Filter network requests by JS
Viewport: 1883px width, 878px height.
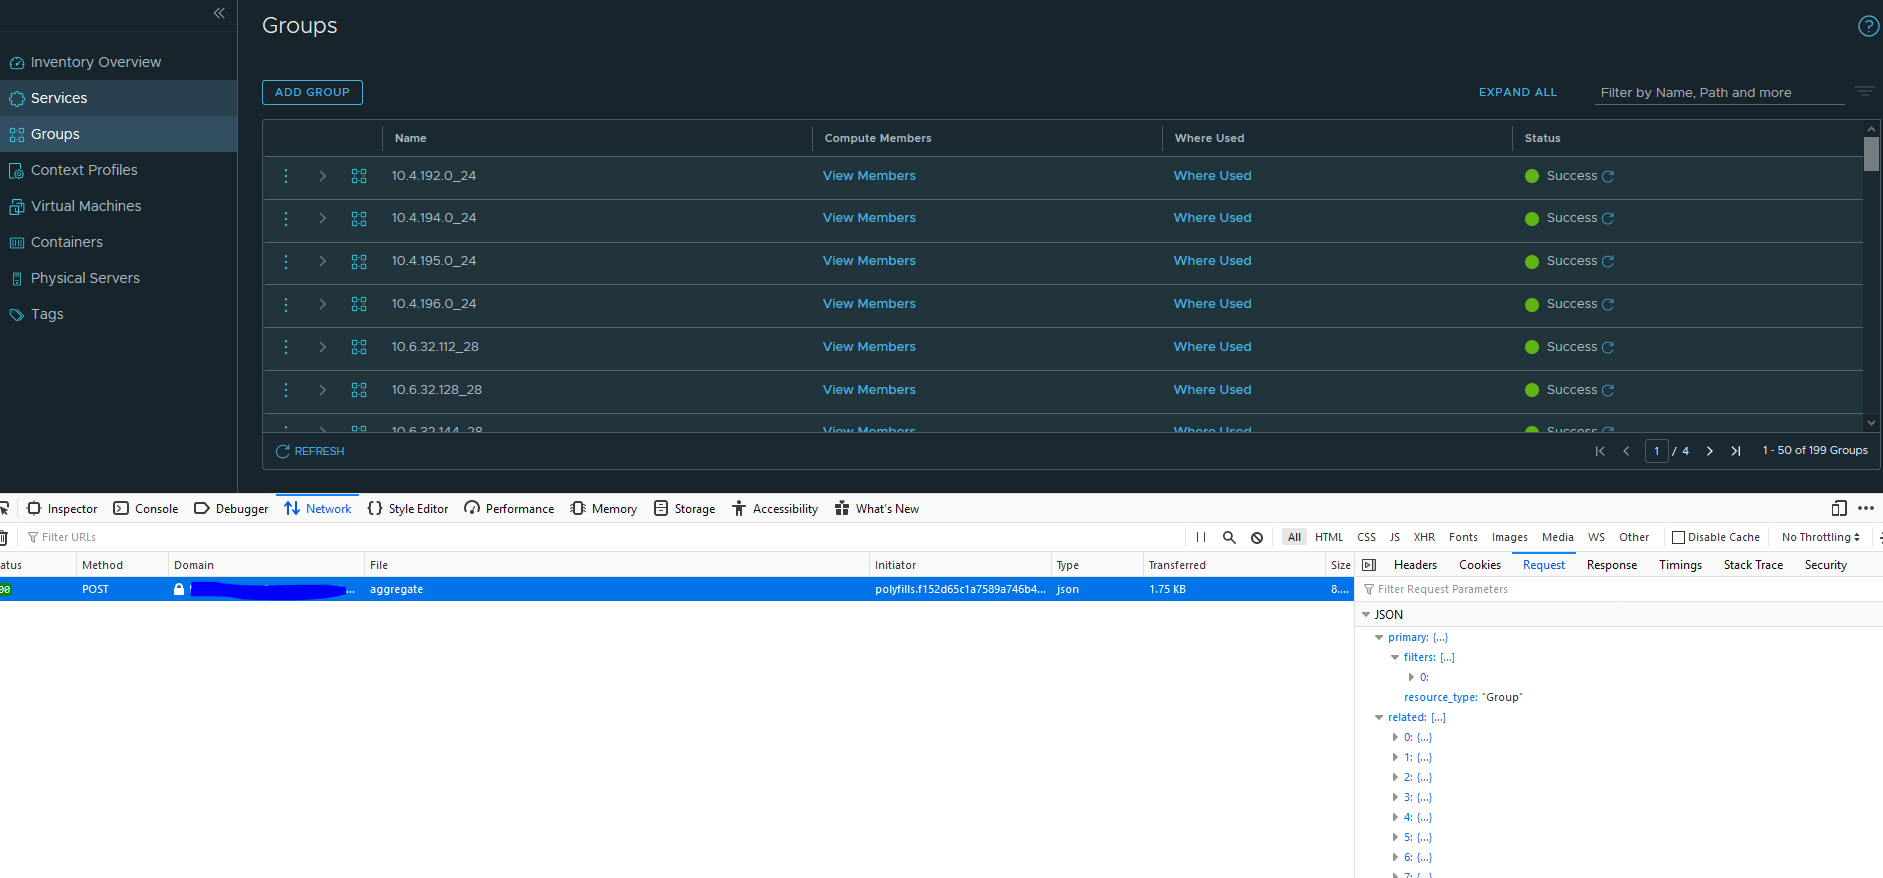[x=1395, y=537]
